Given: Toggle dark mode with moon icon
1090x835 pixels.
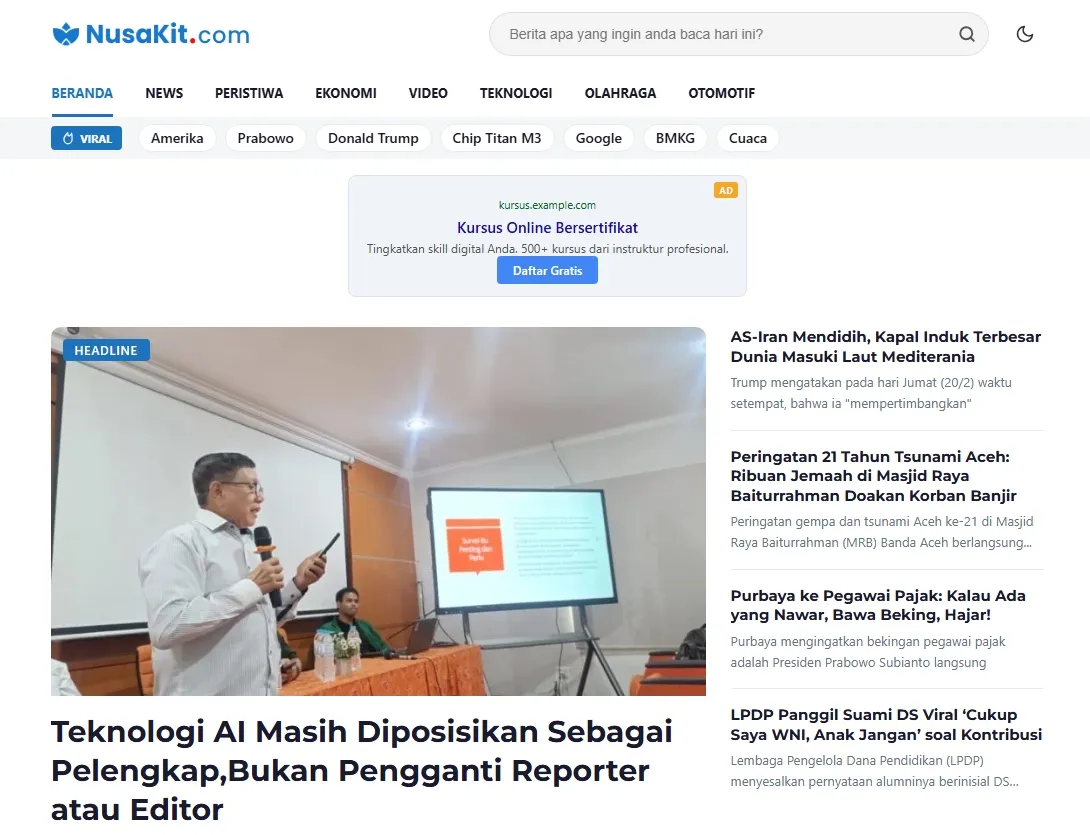Looking at the screenshot, I should [1024, 34].
